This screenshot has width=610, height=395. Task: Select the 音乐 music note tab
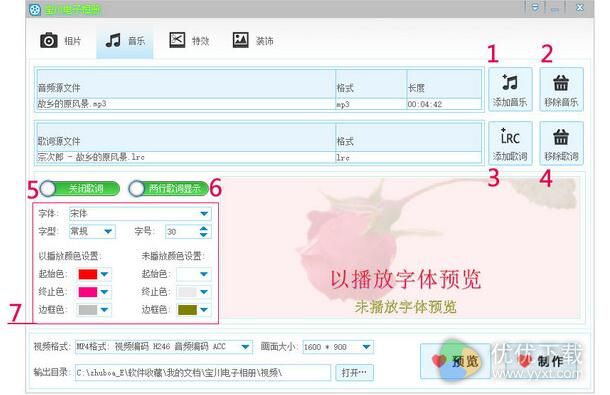tap(125, 40)
